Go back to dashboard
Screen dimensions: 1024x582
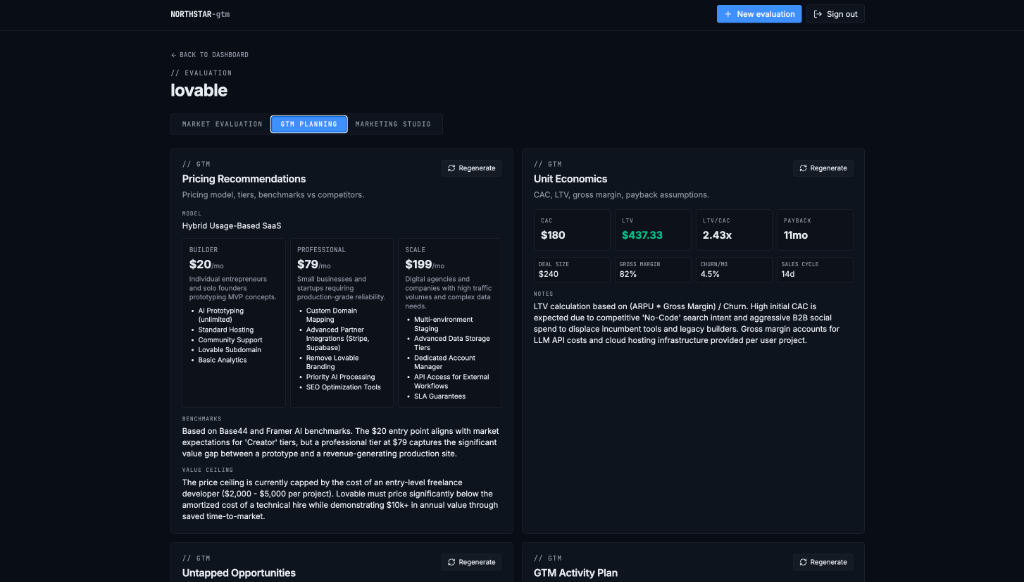210,55
